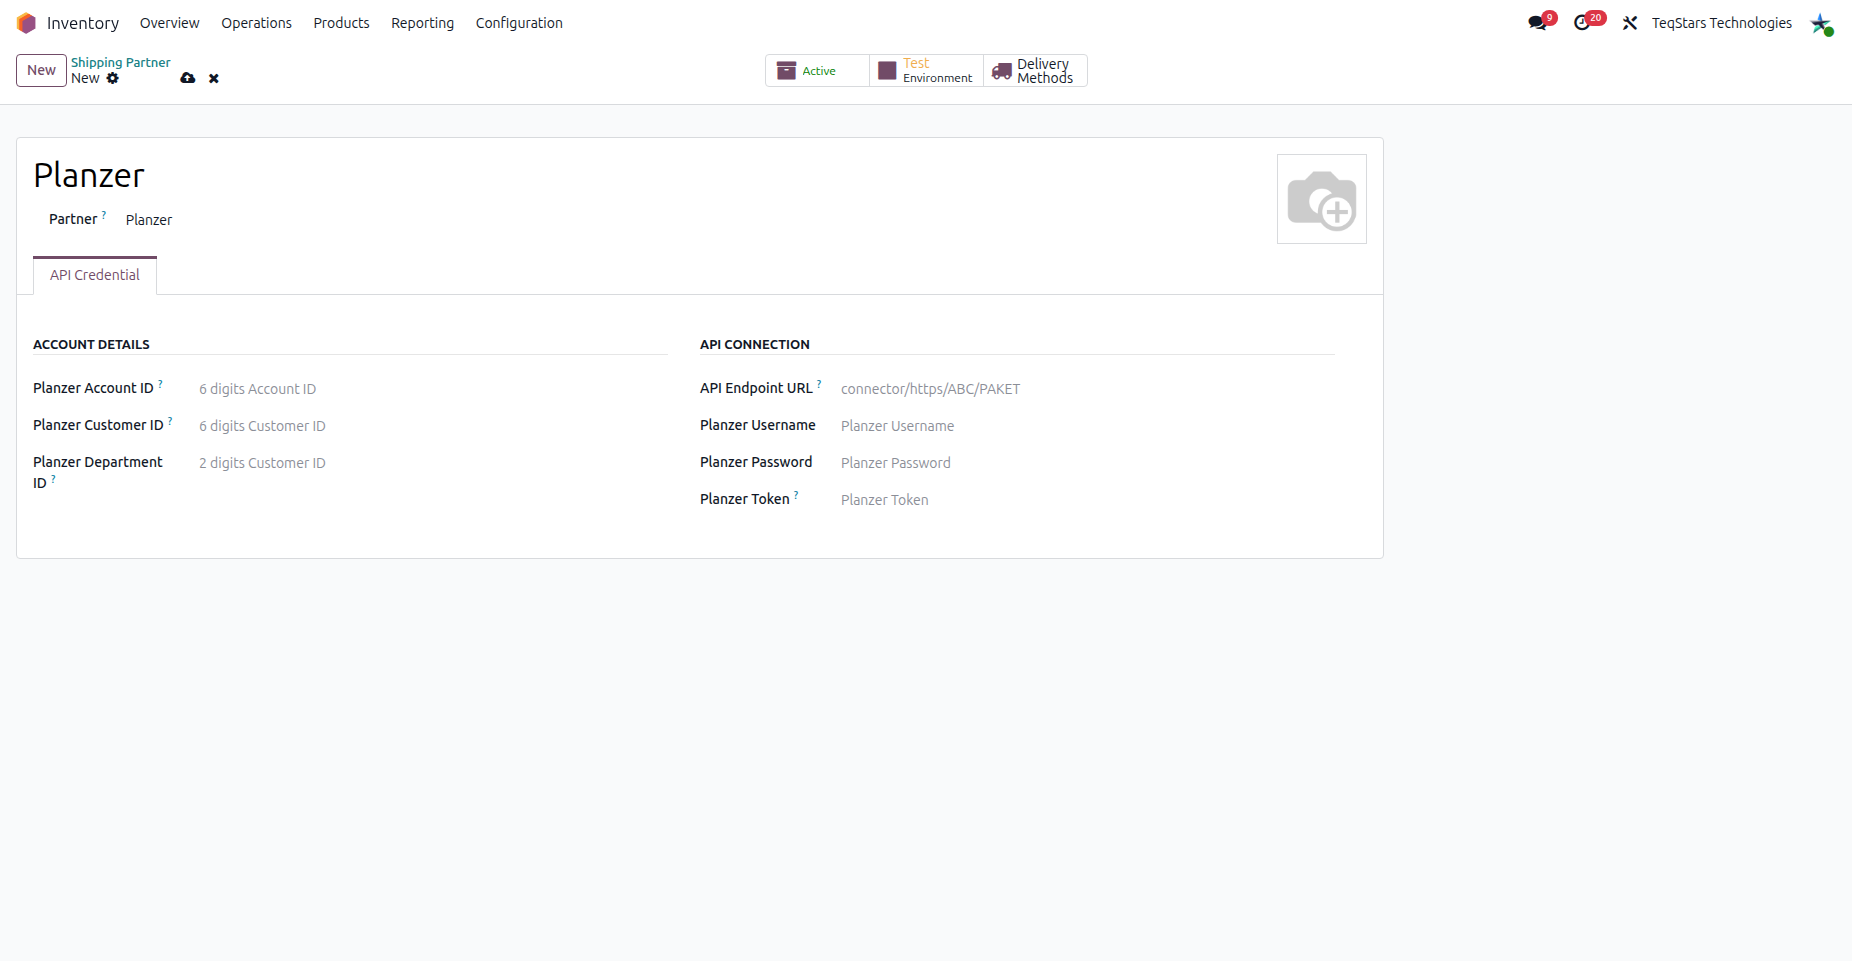Focus the Planzer Customer ID field
Viewport: 1852px width, 961px height.
[433, 426]
